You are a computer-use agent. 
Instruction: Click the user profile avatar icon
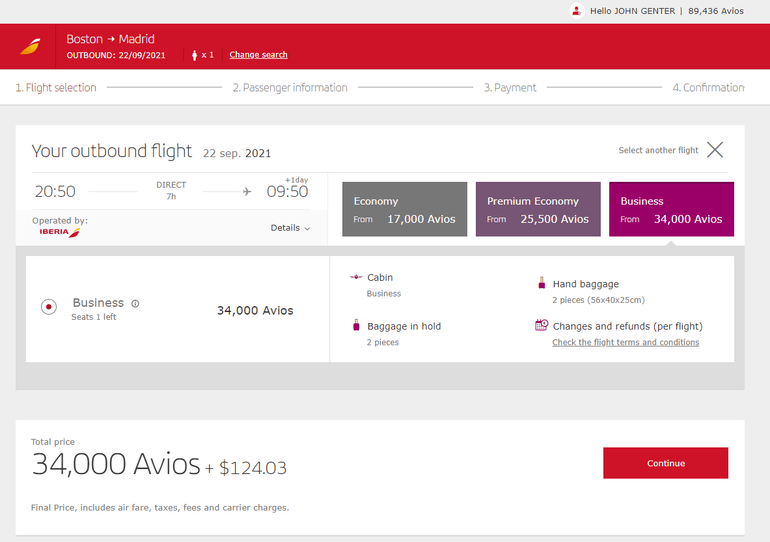576,11
